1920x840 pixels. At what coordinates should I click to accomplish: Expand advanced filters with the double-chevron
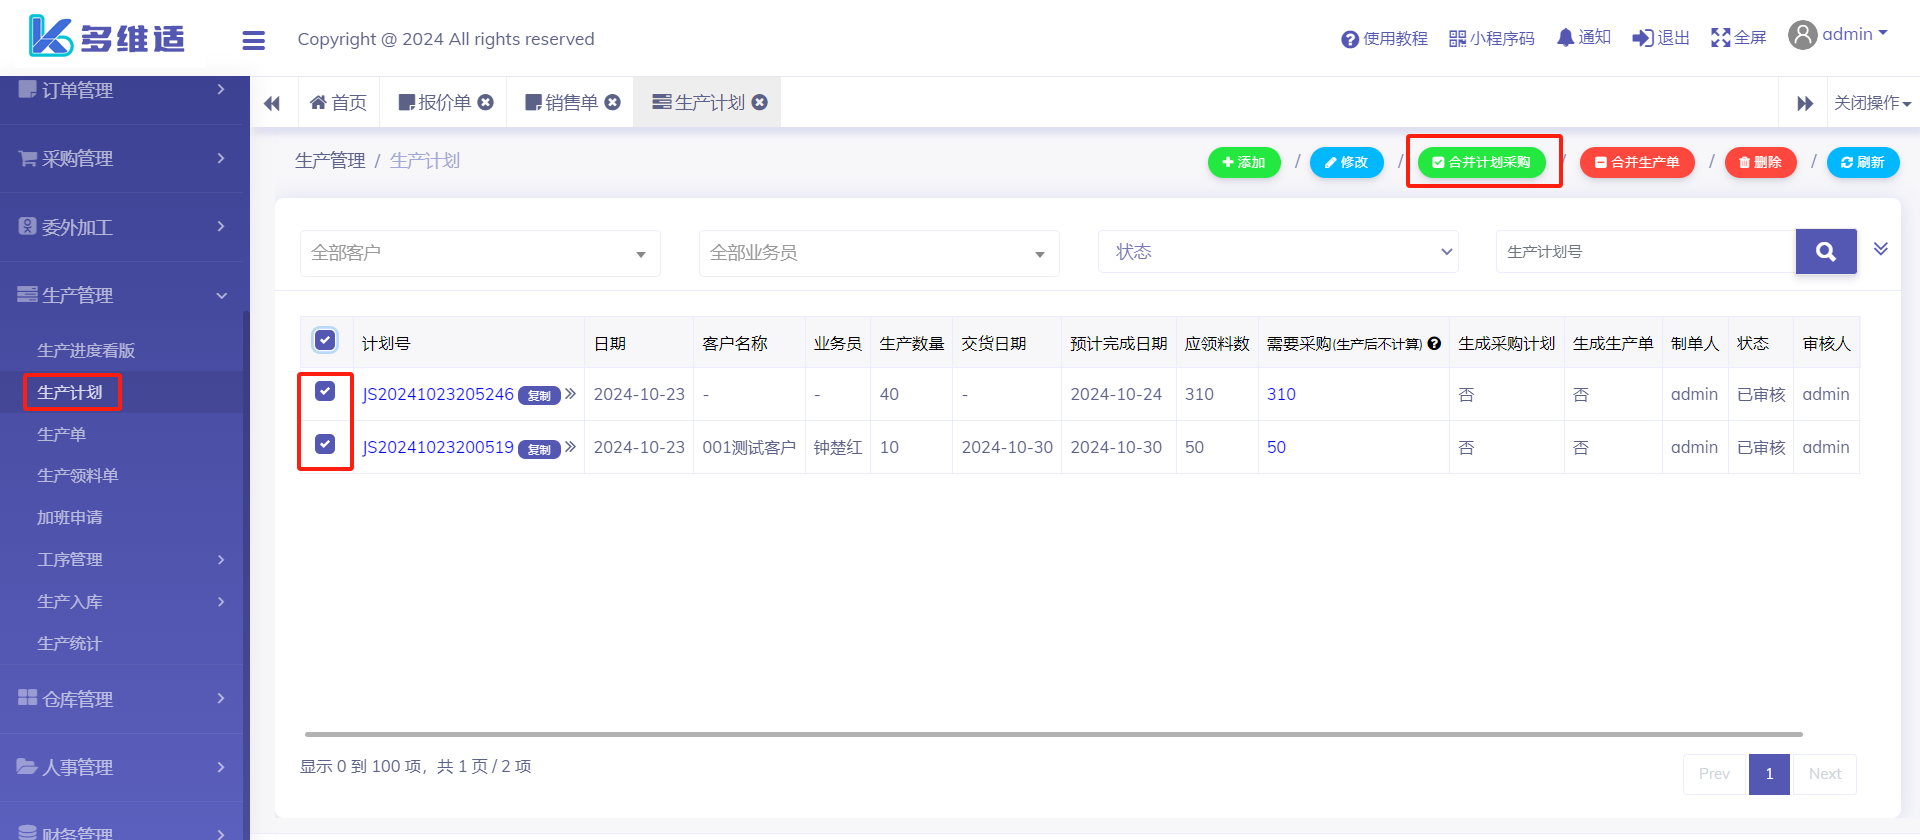point(1880,249)
